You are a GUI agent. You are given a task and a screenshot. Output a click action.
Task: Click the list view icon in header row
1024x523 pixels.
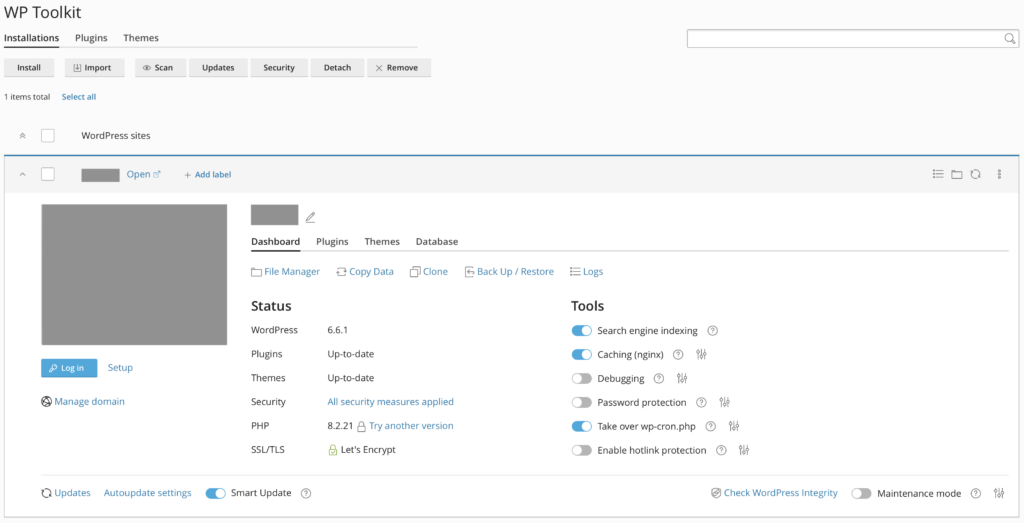click(x=937, y=174)
